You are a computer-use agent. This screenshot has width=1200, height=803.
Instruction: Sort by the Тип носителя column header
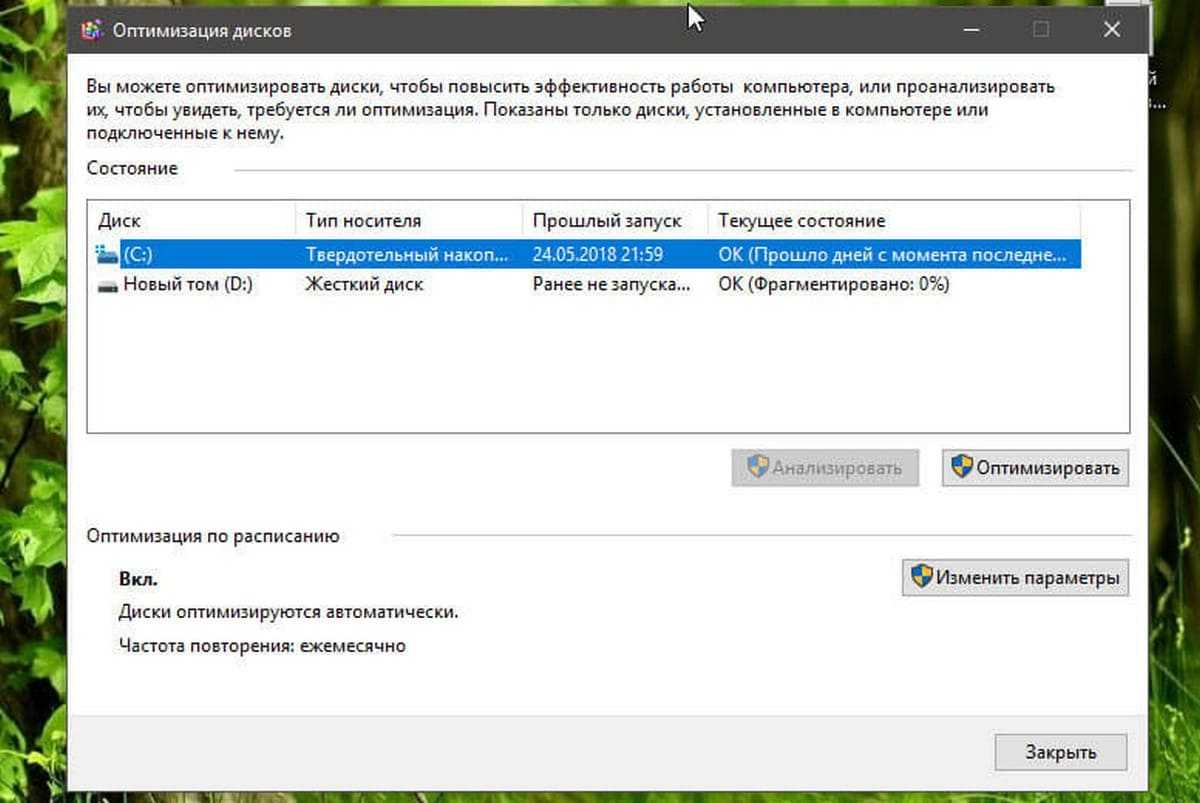[x=408, y=220]
